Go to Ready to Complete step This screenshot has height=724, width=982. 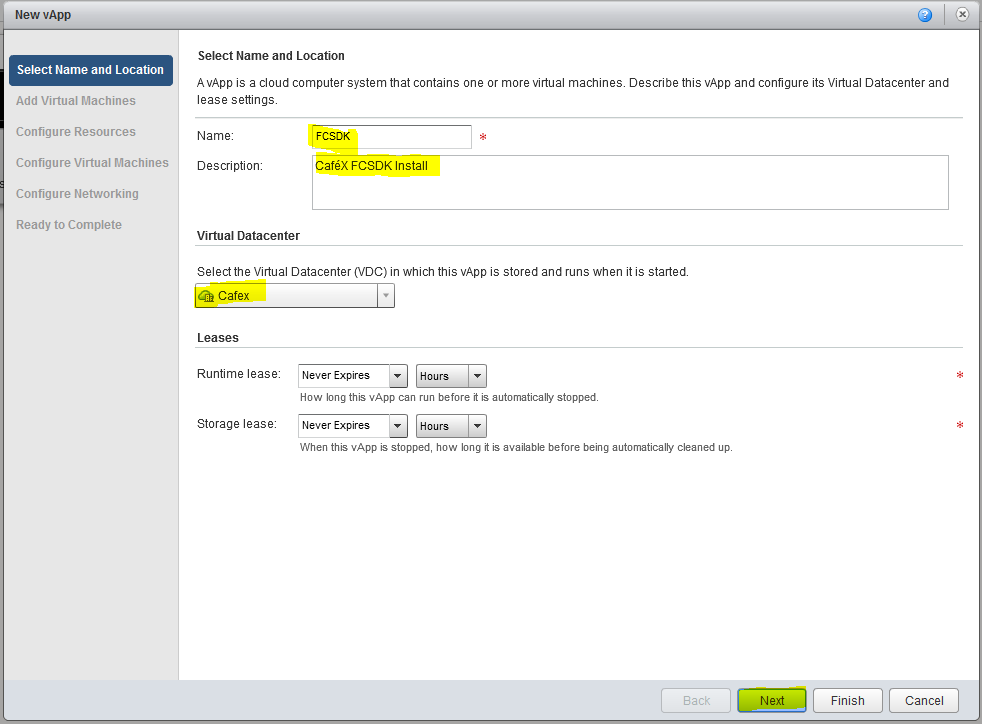pyautogui.click(x=69, y=225)
